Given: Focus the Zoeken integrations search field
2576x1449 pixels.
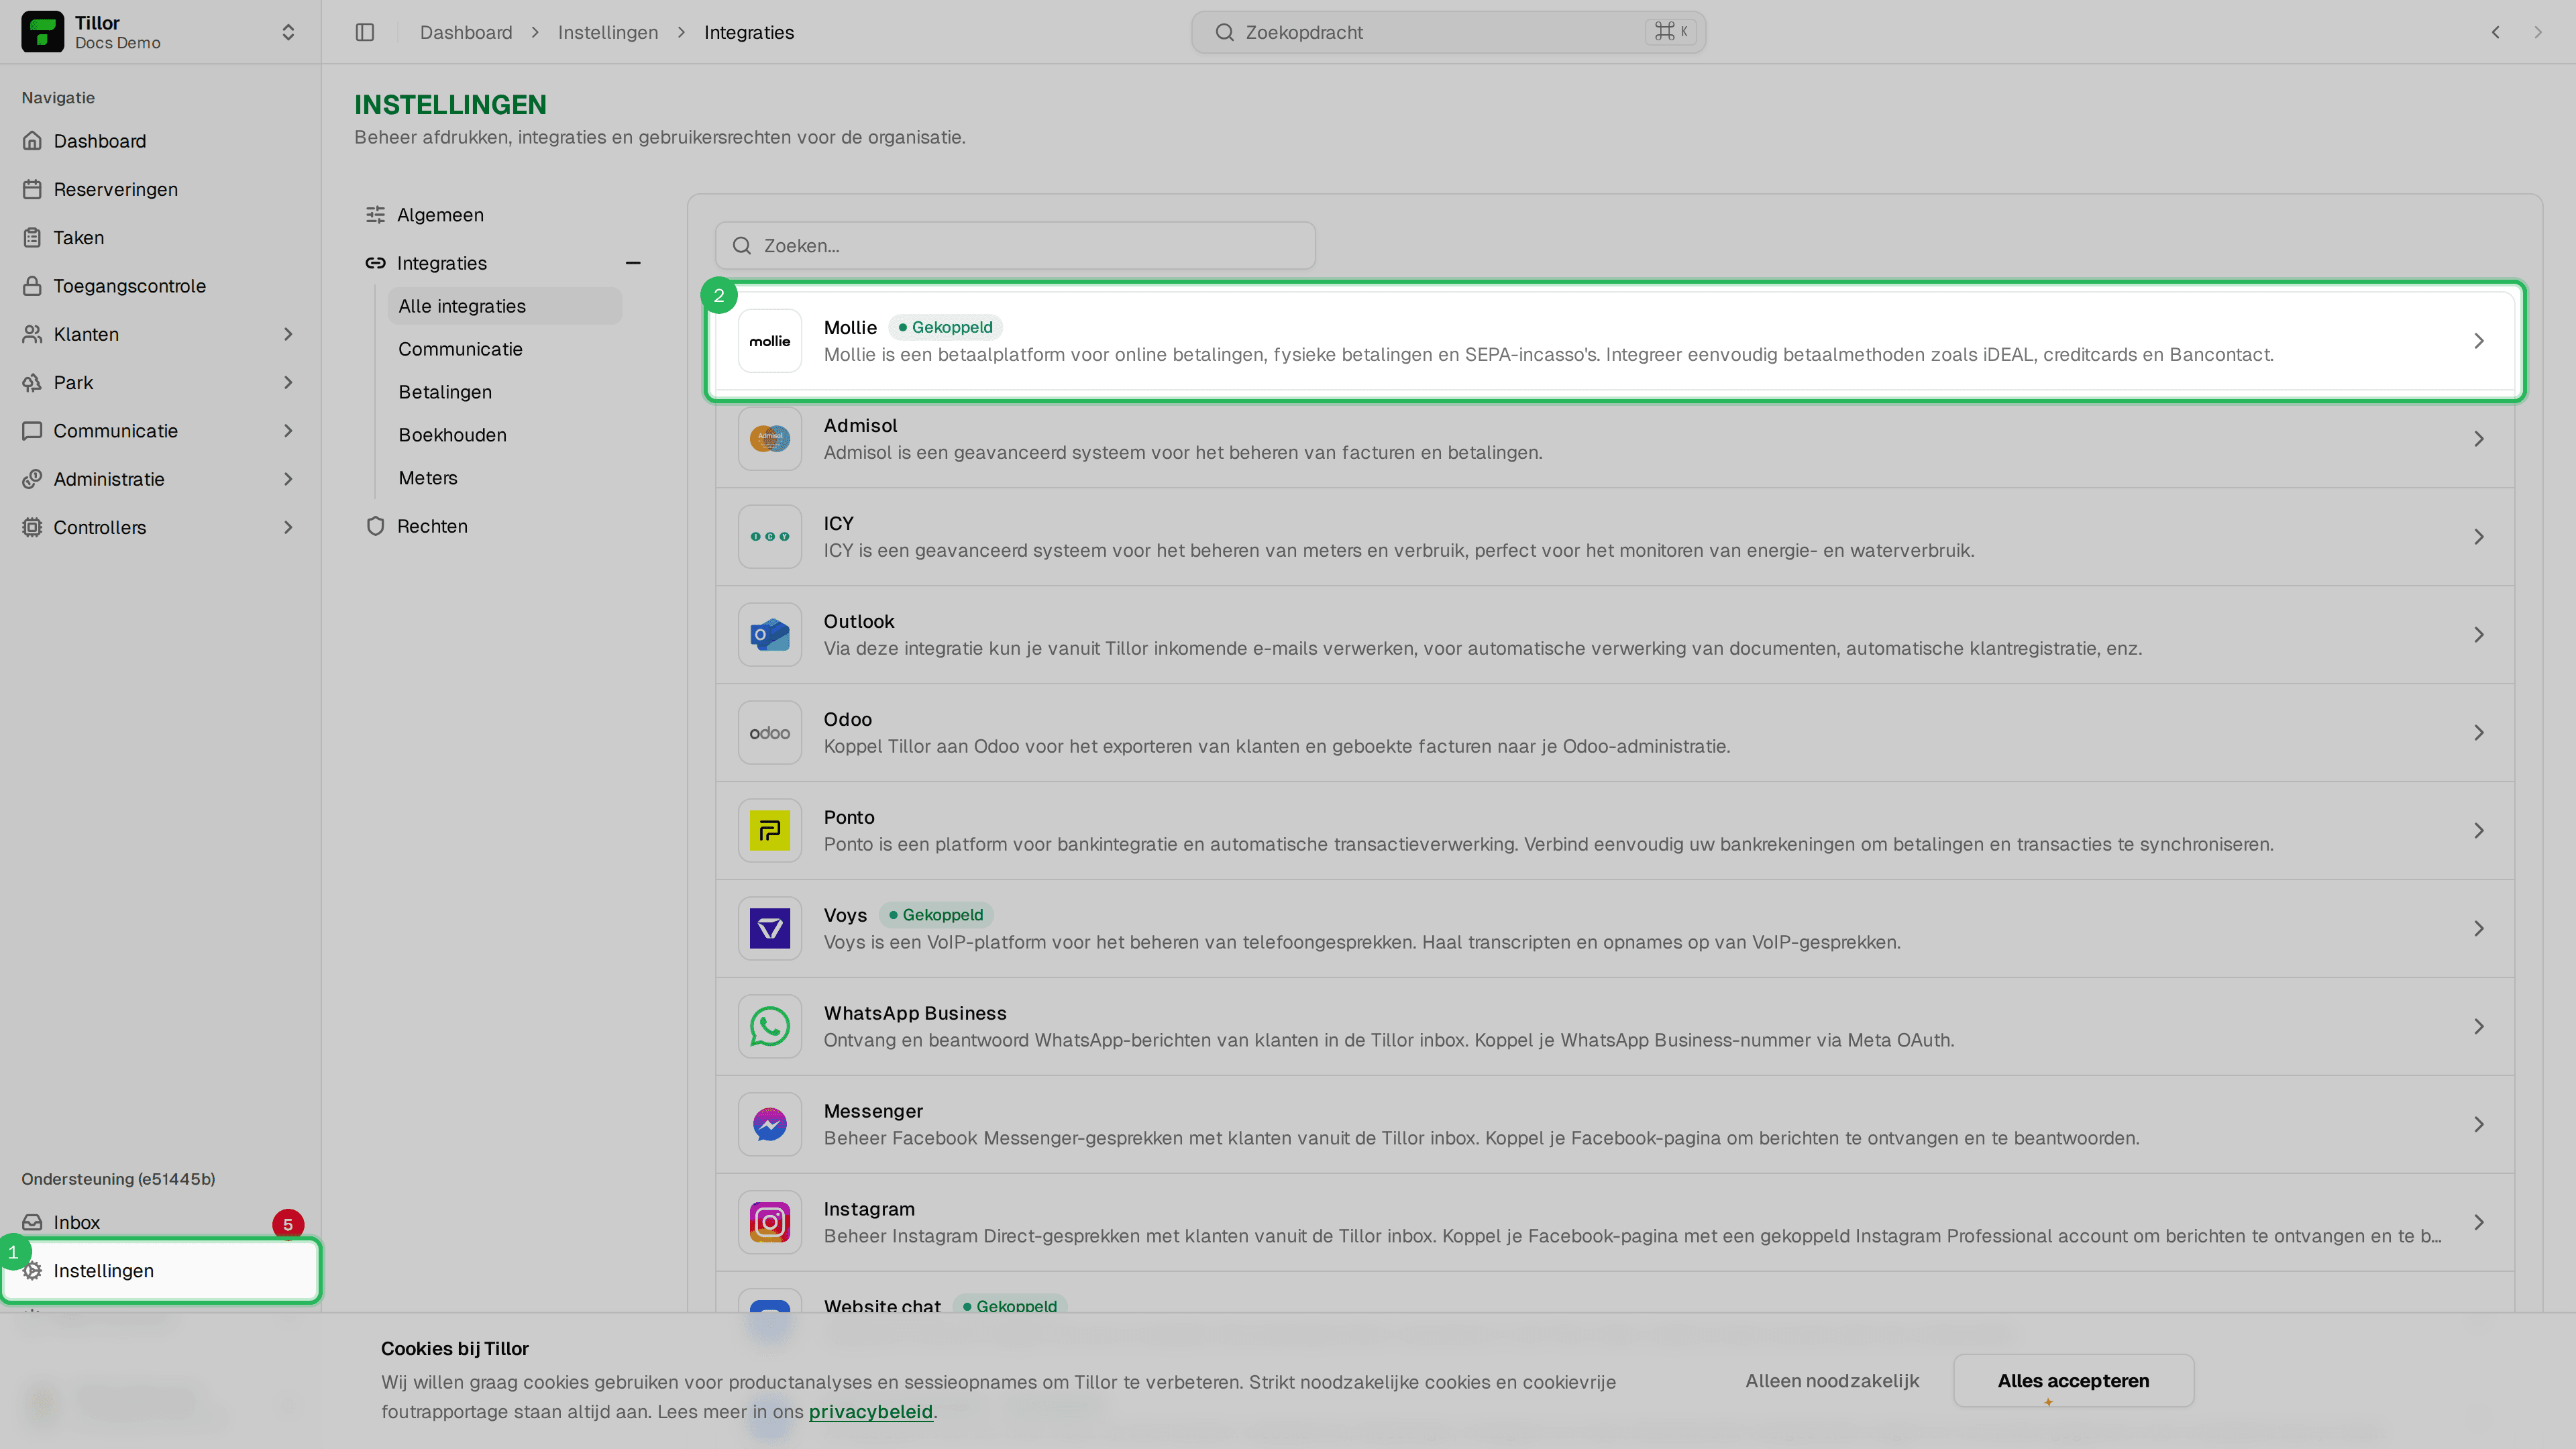Looking at the screenshot, I should tap(1015, 246).
